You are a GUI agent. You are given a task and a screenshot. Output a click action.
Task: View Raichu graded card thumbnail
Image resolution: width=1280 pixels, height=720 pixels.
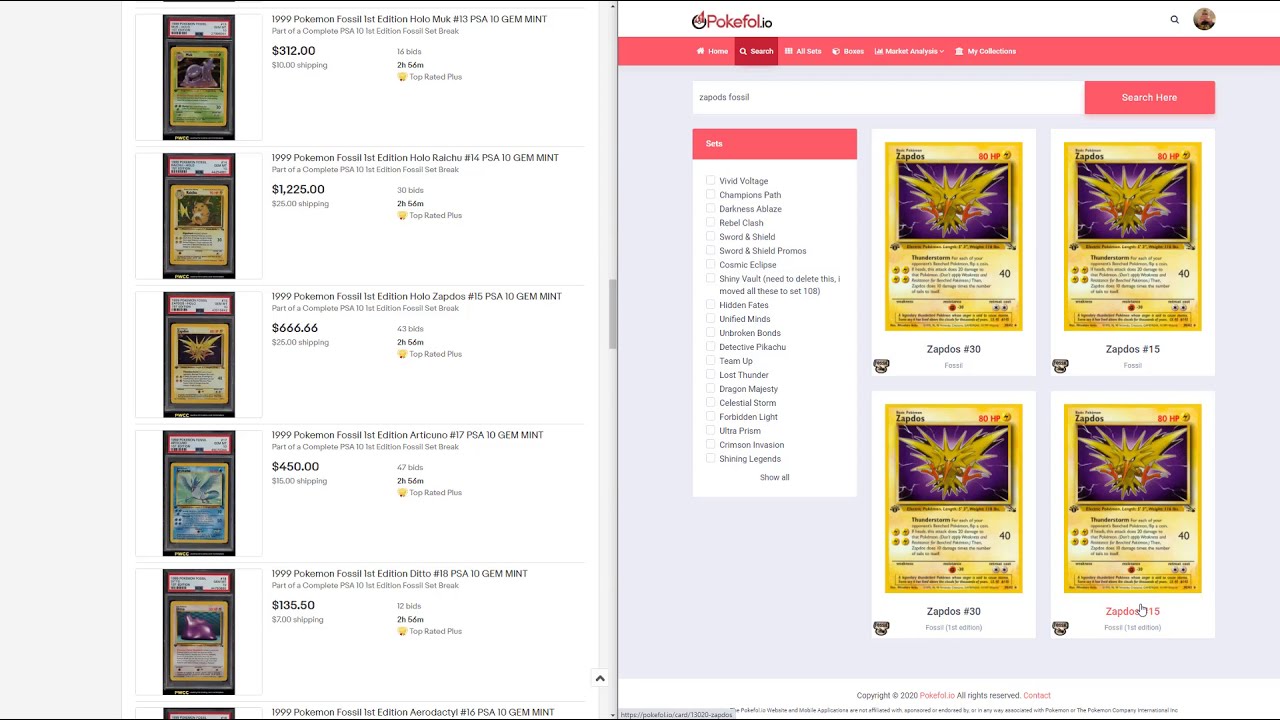tap(199, 216)
